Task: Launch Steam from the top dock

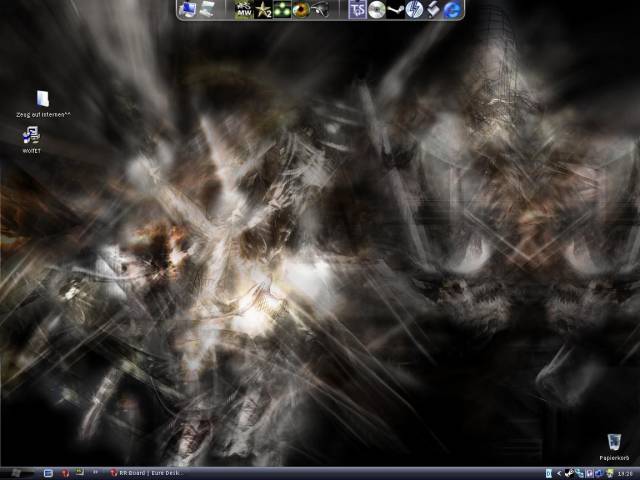Action: coord(395,9)
